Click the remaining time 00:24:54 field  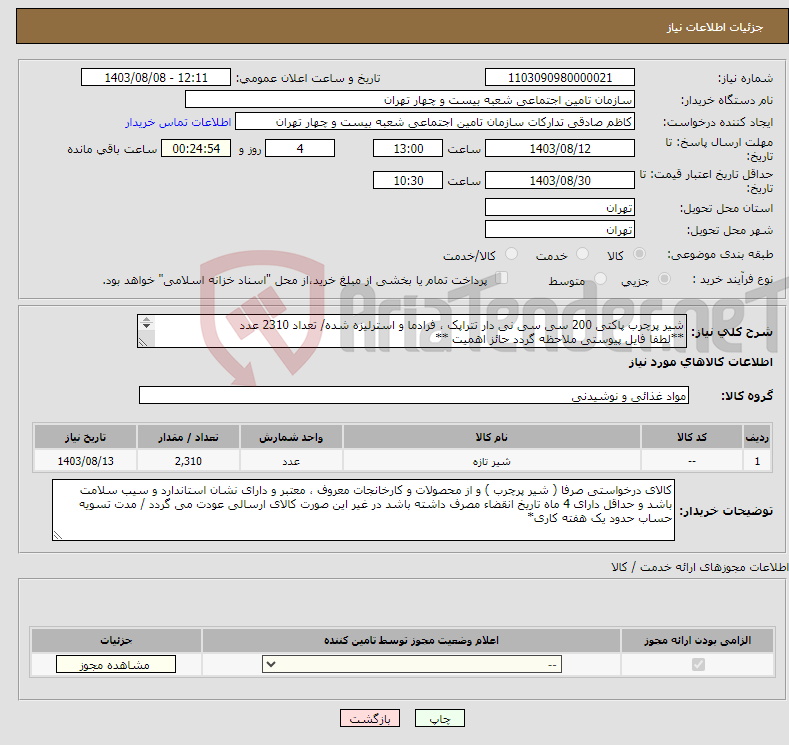click(196, 148)
